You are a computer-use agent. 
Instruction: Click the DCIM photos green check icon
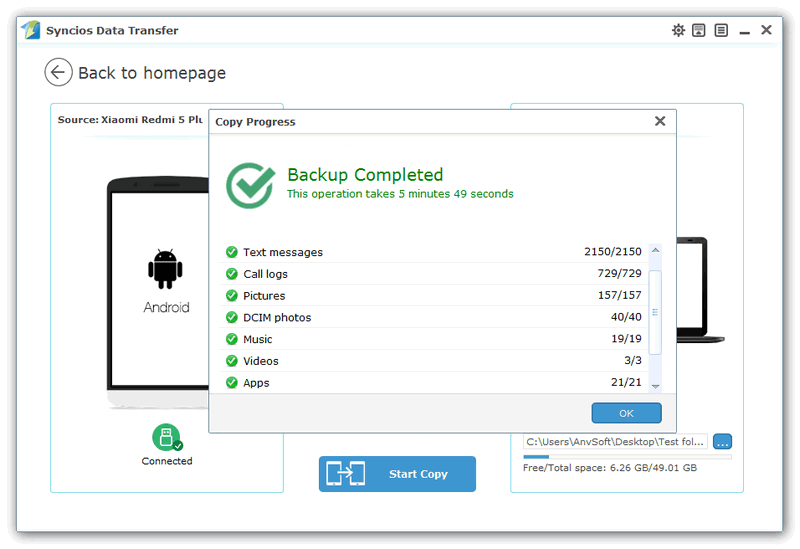point(232,317)
